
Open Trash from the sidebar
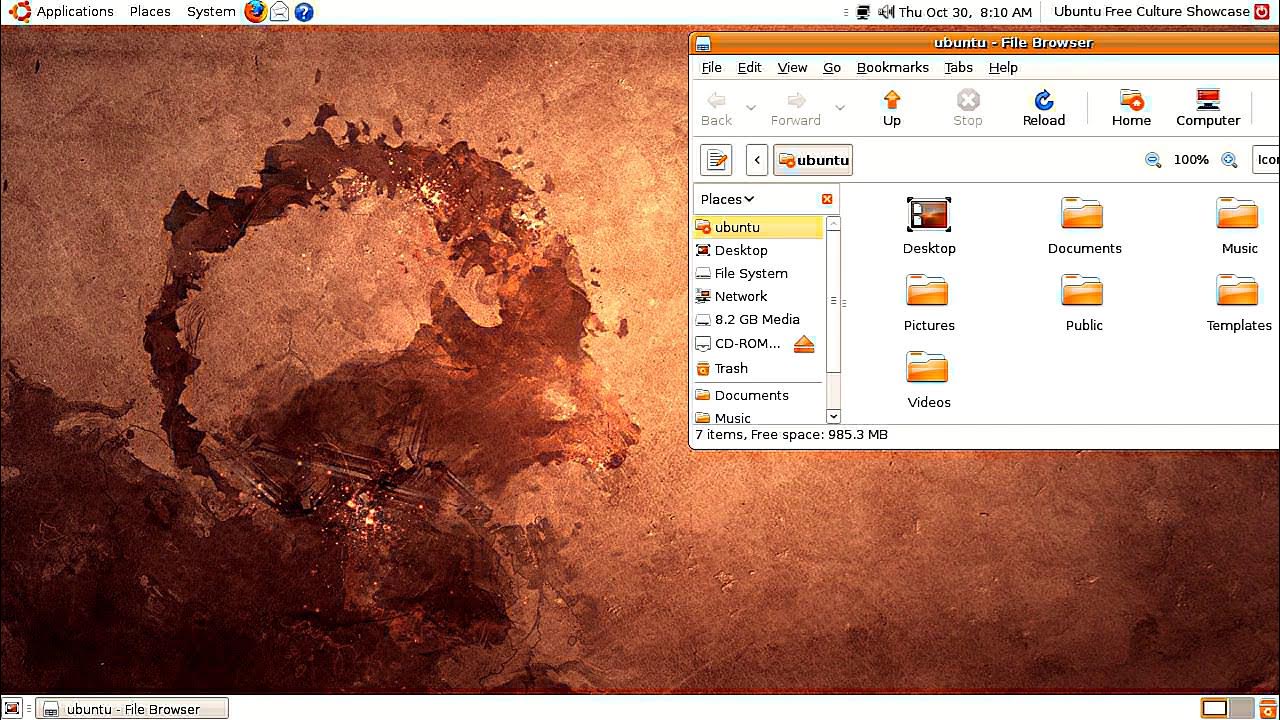click(758, 368)
